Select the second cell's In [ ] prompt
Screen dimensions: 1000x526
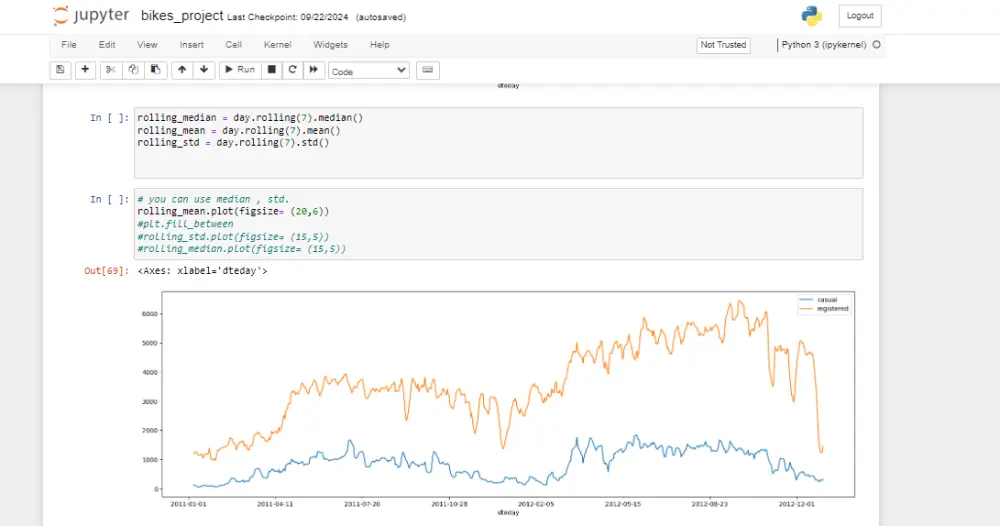click(x=109, y=199)
